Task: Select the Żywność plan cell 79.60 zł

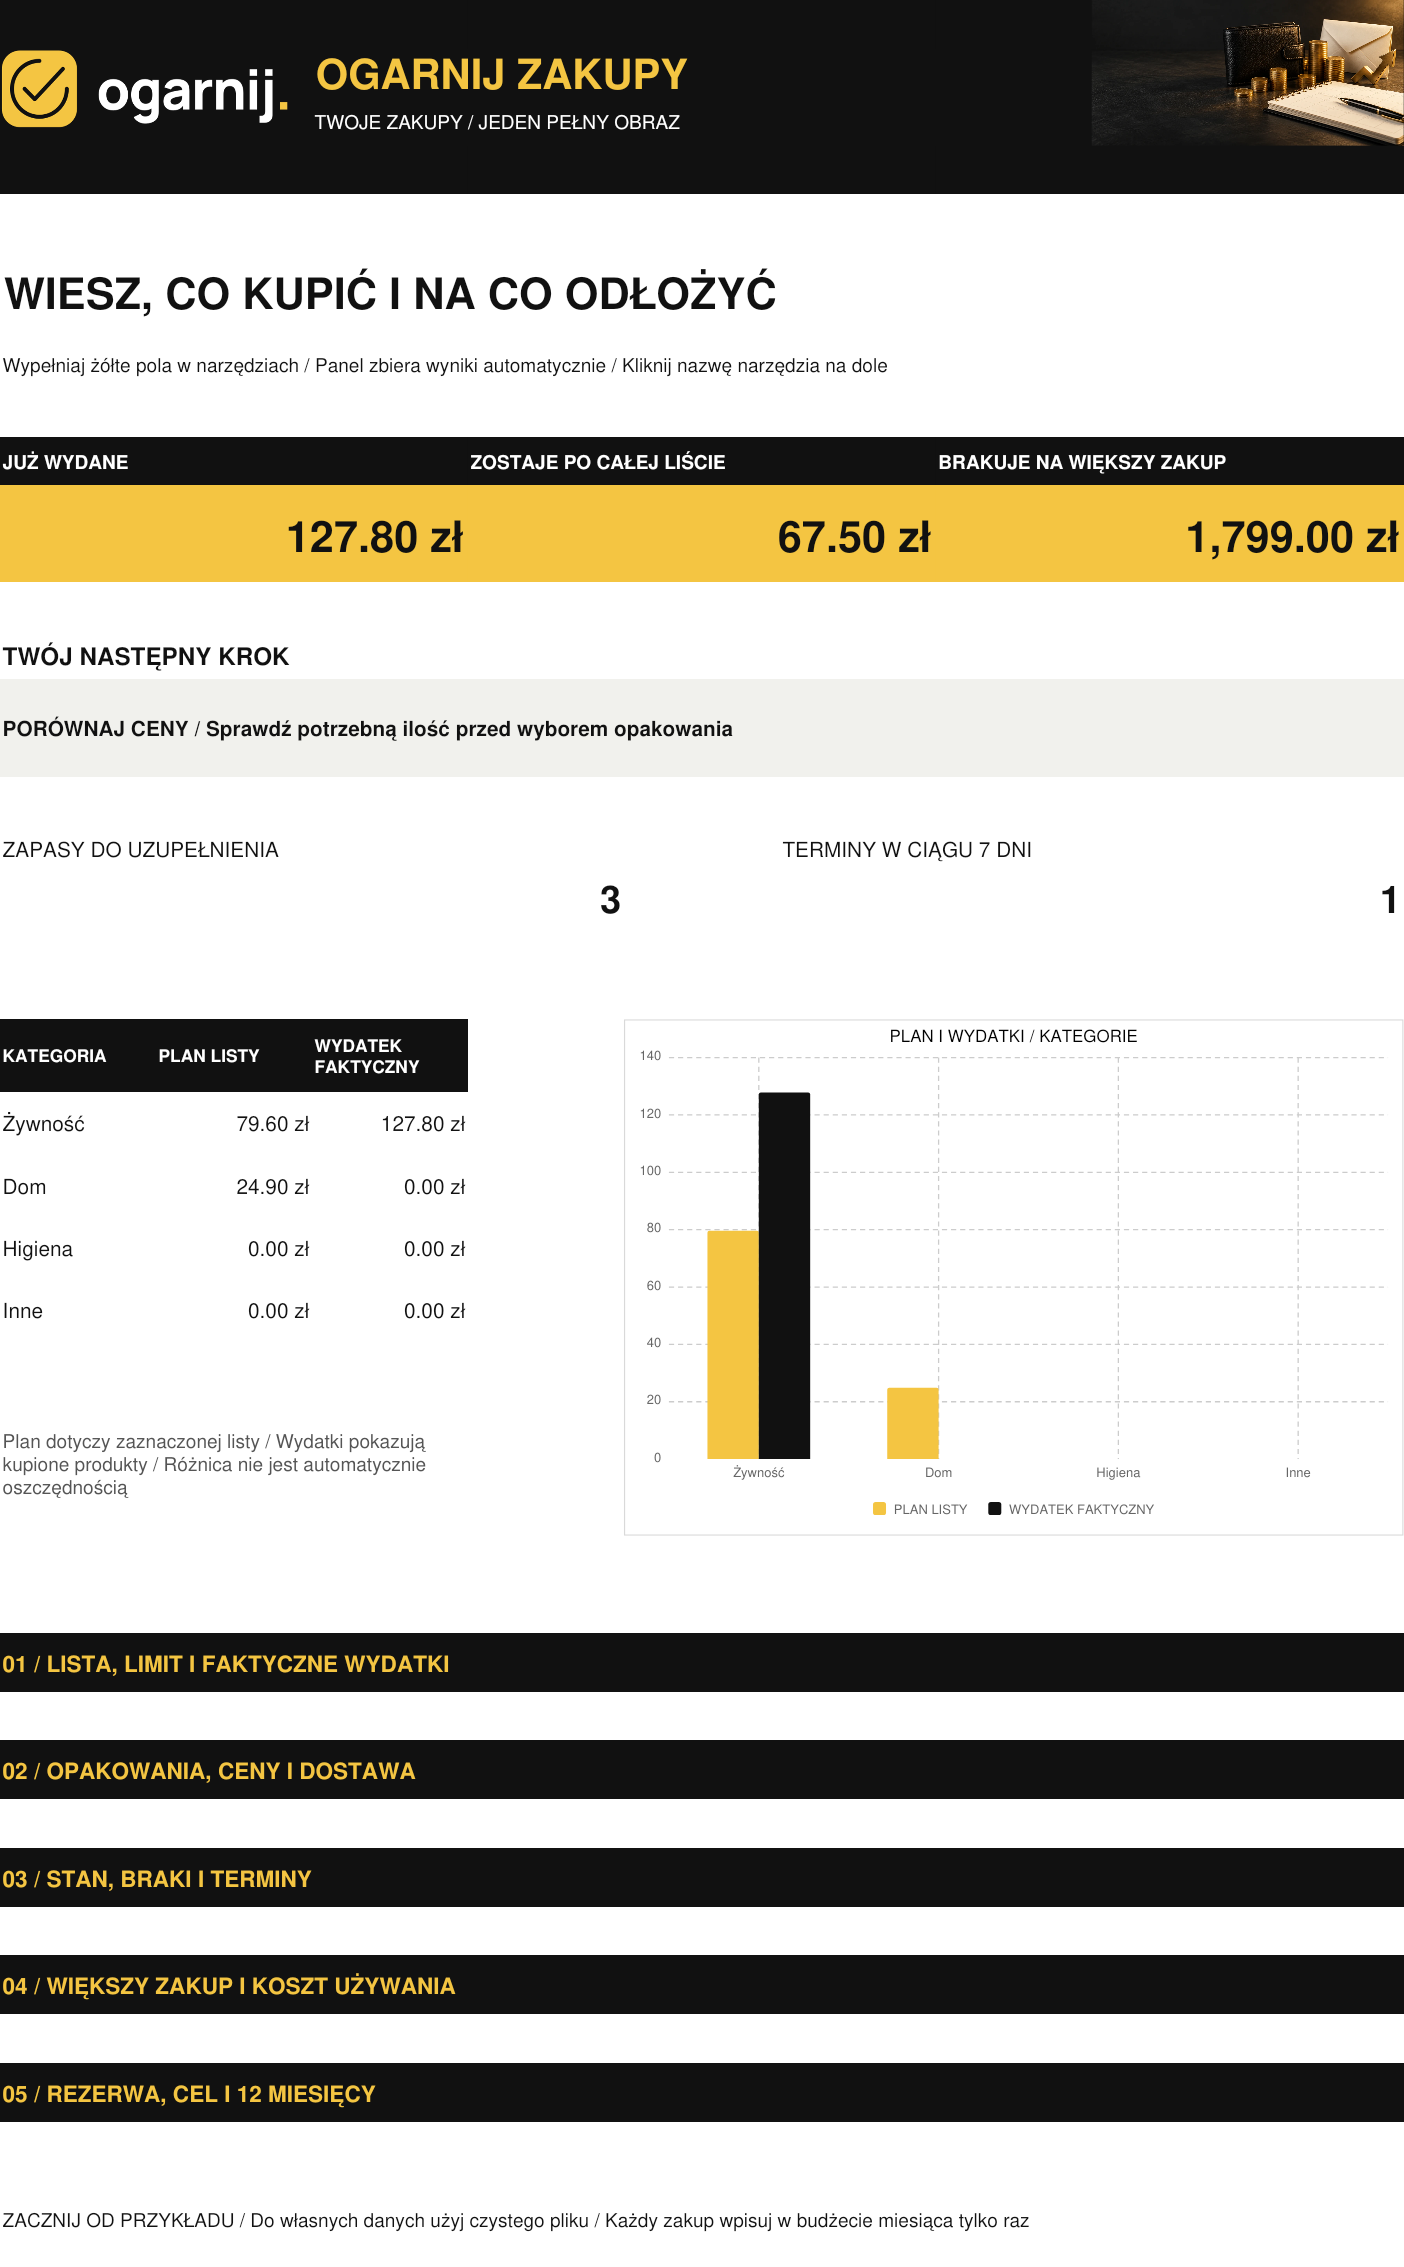Action: (x=273, y=1124)
